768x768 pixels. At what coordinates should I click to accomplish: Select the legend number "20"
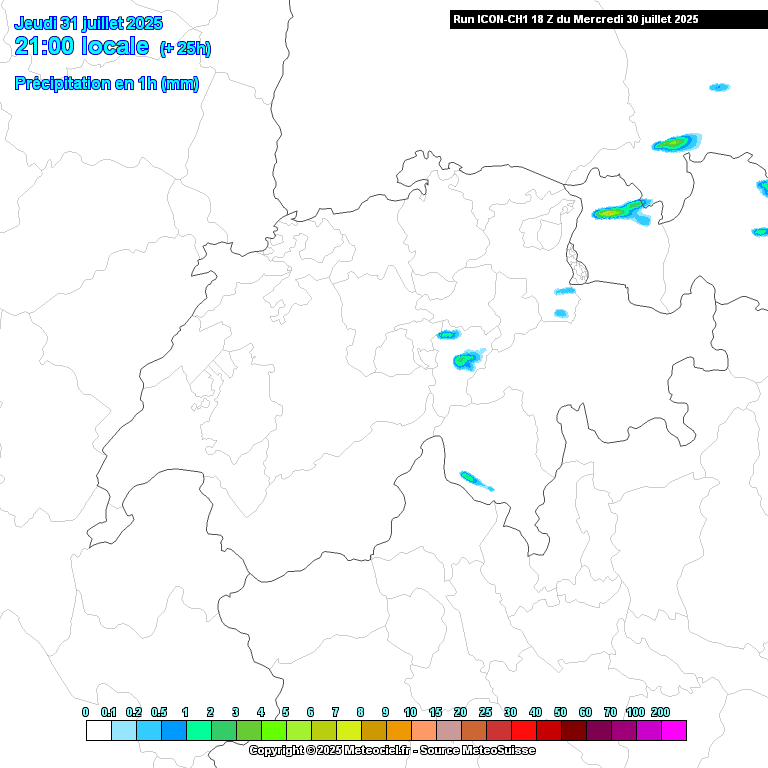click(x=460, y=712)
